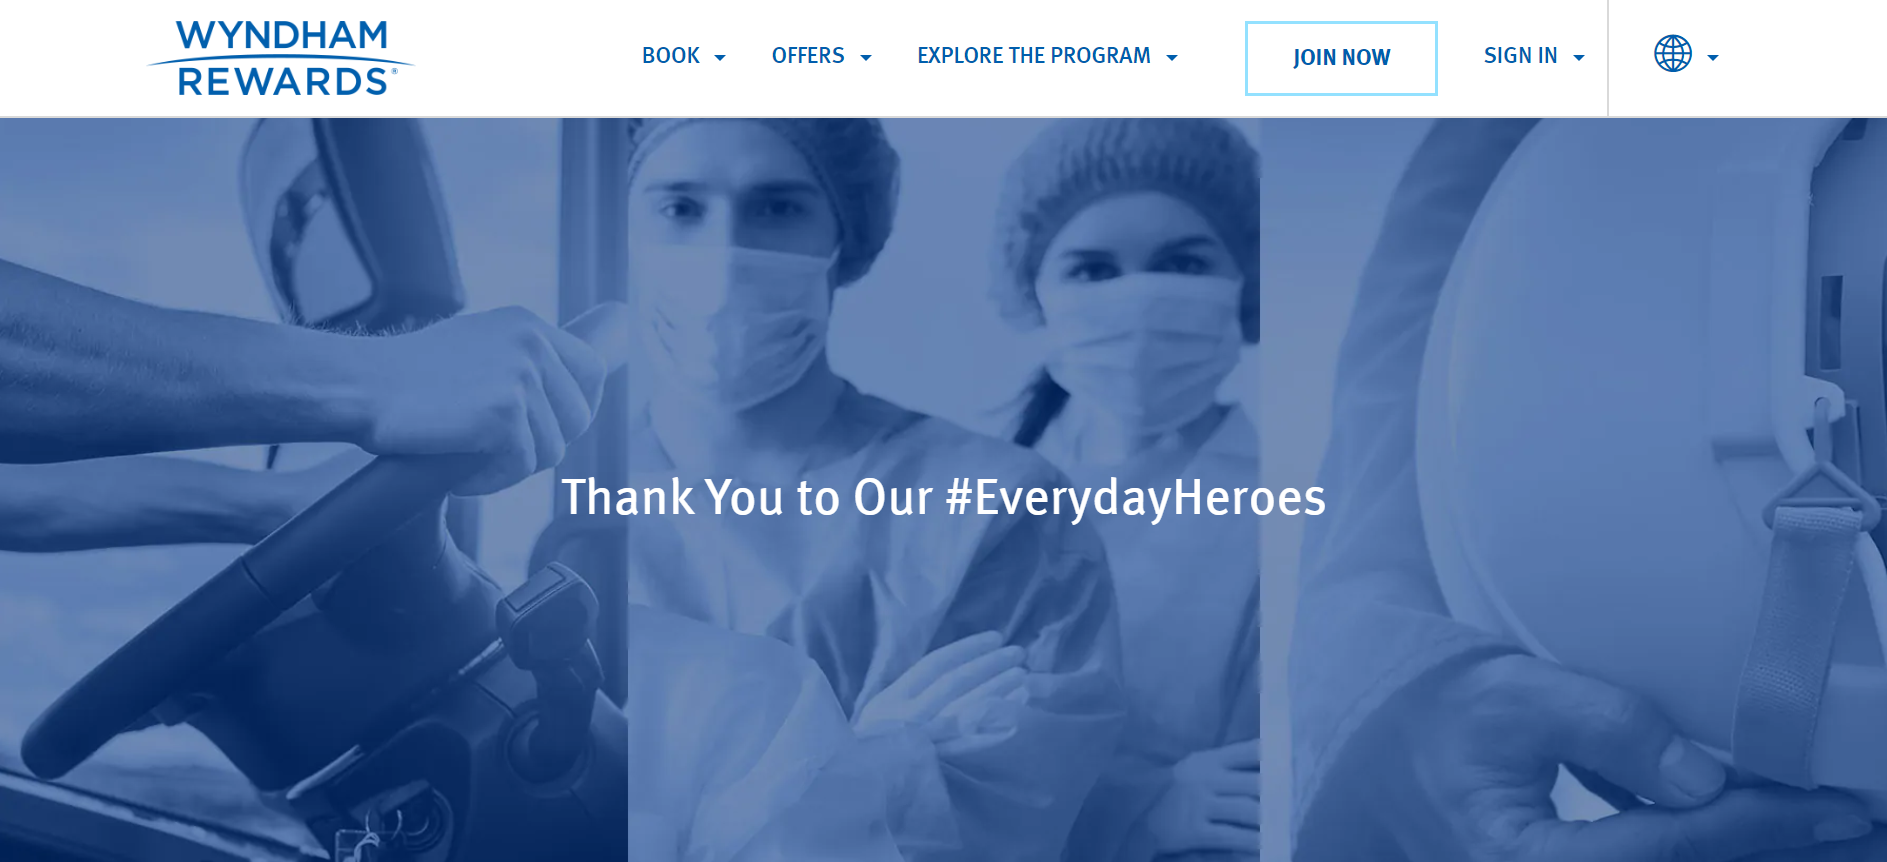Open the OFFERS menu

tap(808, 56)
